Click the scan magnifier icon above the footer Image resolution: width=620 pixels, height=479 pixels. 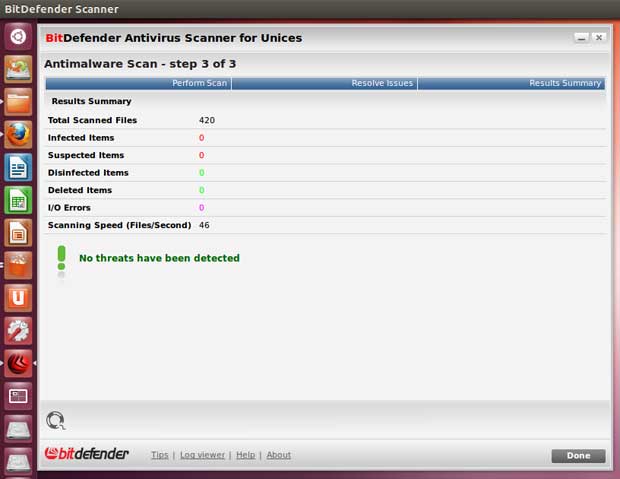pos(56,420)
